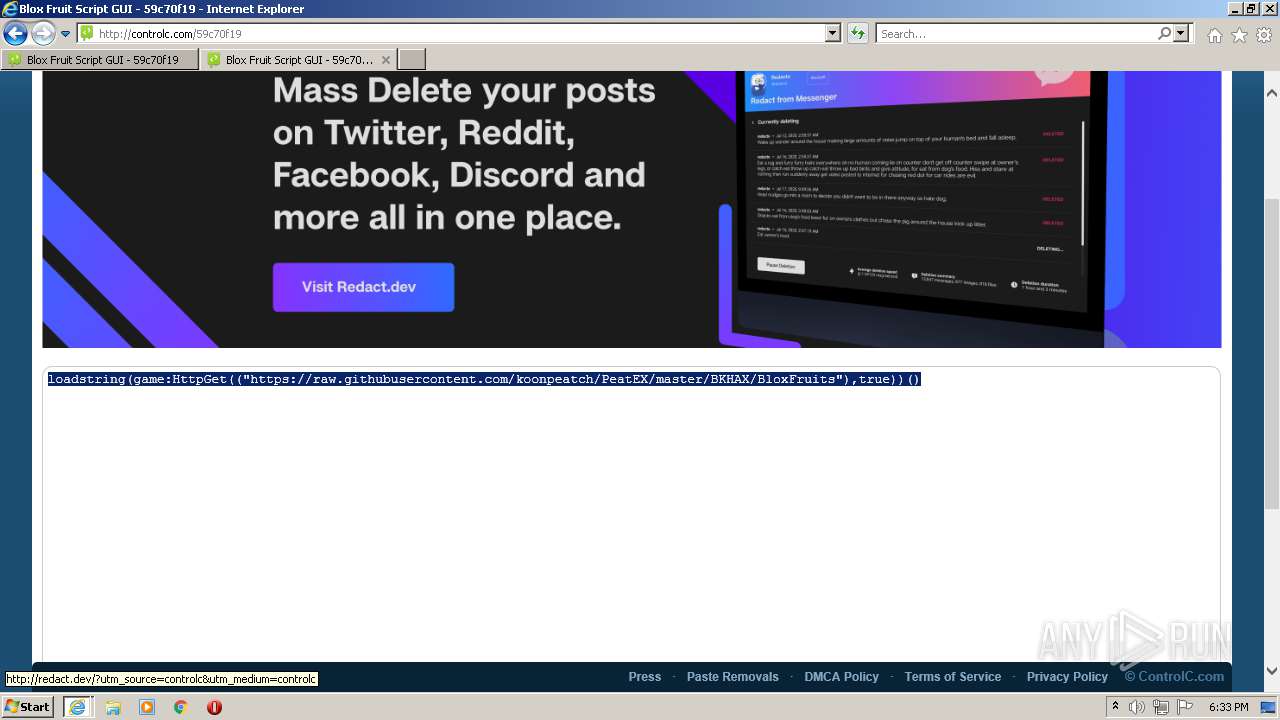Open the Terms of Service link
Image resolution: width=1280 pixels, height=720 pixels.
click(x=953, y=677)
